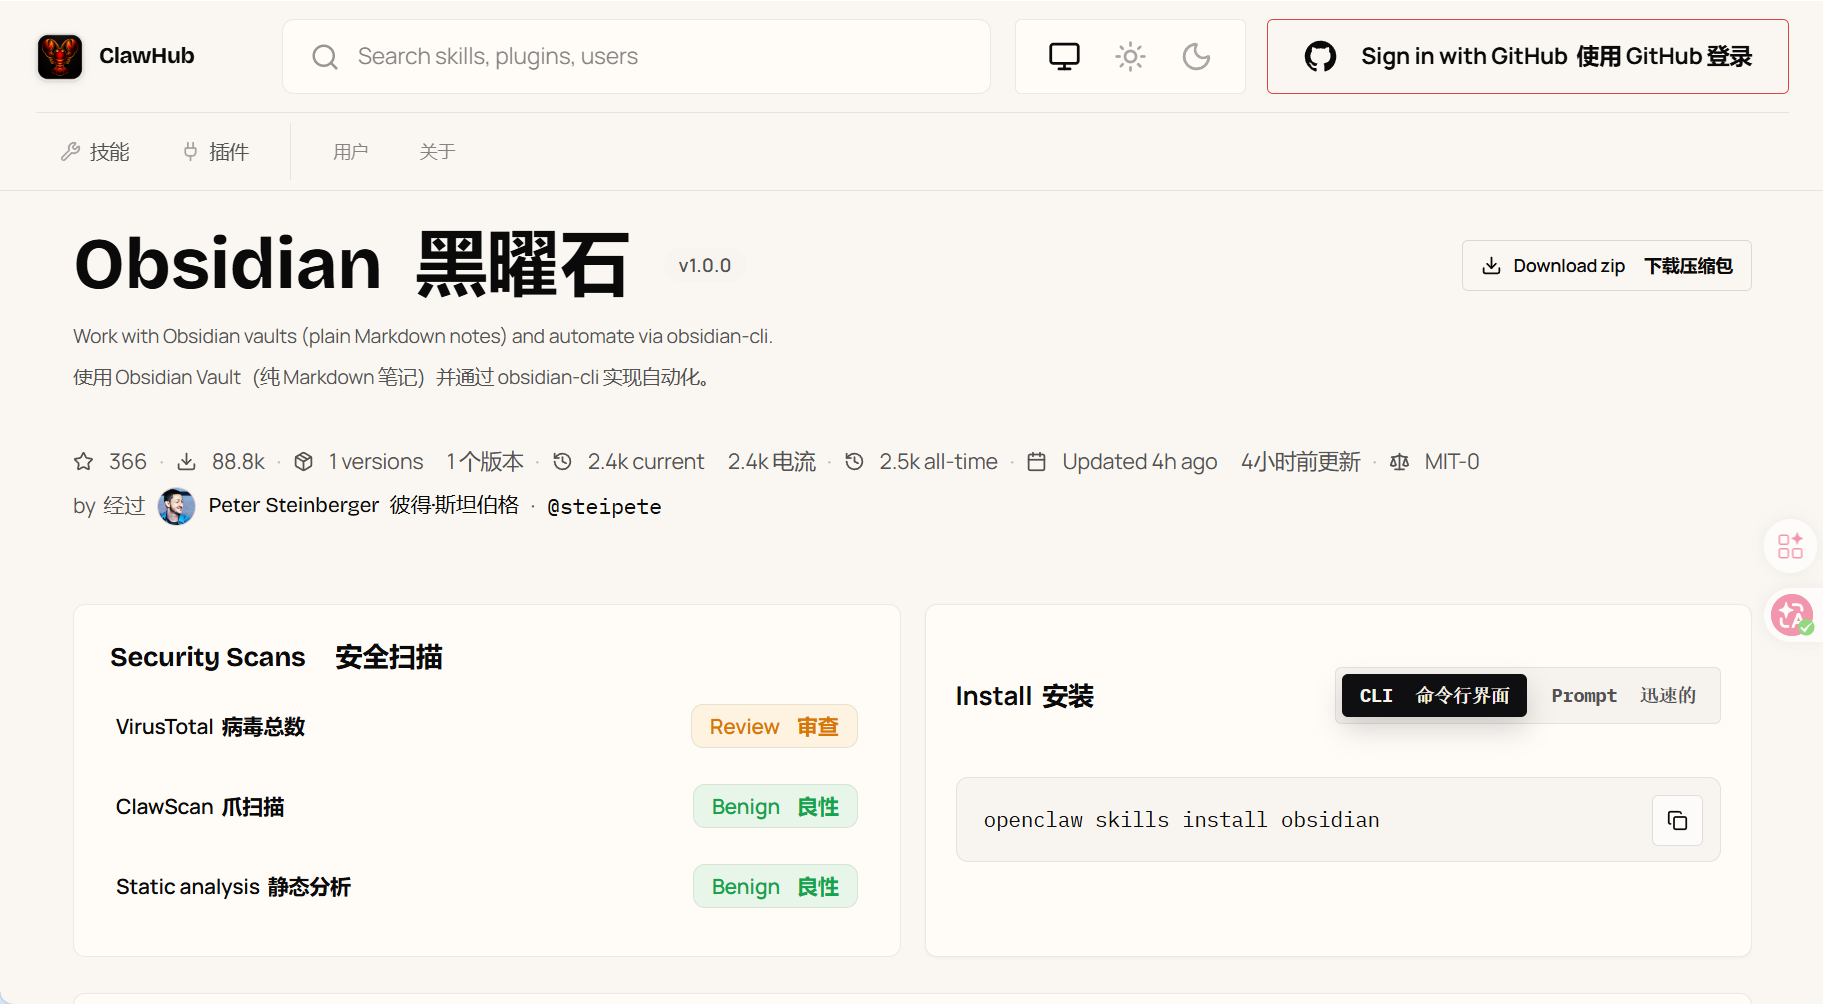The height and width of the screenshot is (1004, 1823).
Task: Click the Security Scans heading
Action: (276, 657)
